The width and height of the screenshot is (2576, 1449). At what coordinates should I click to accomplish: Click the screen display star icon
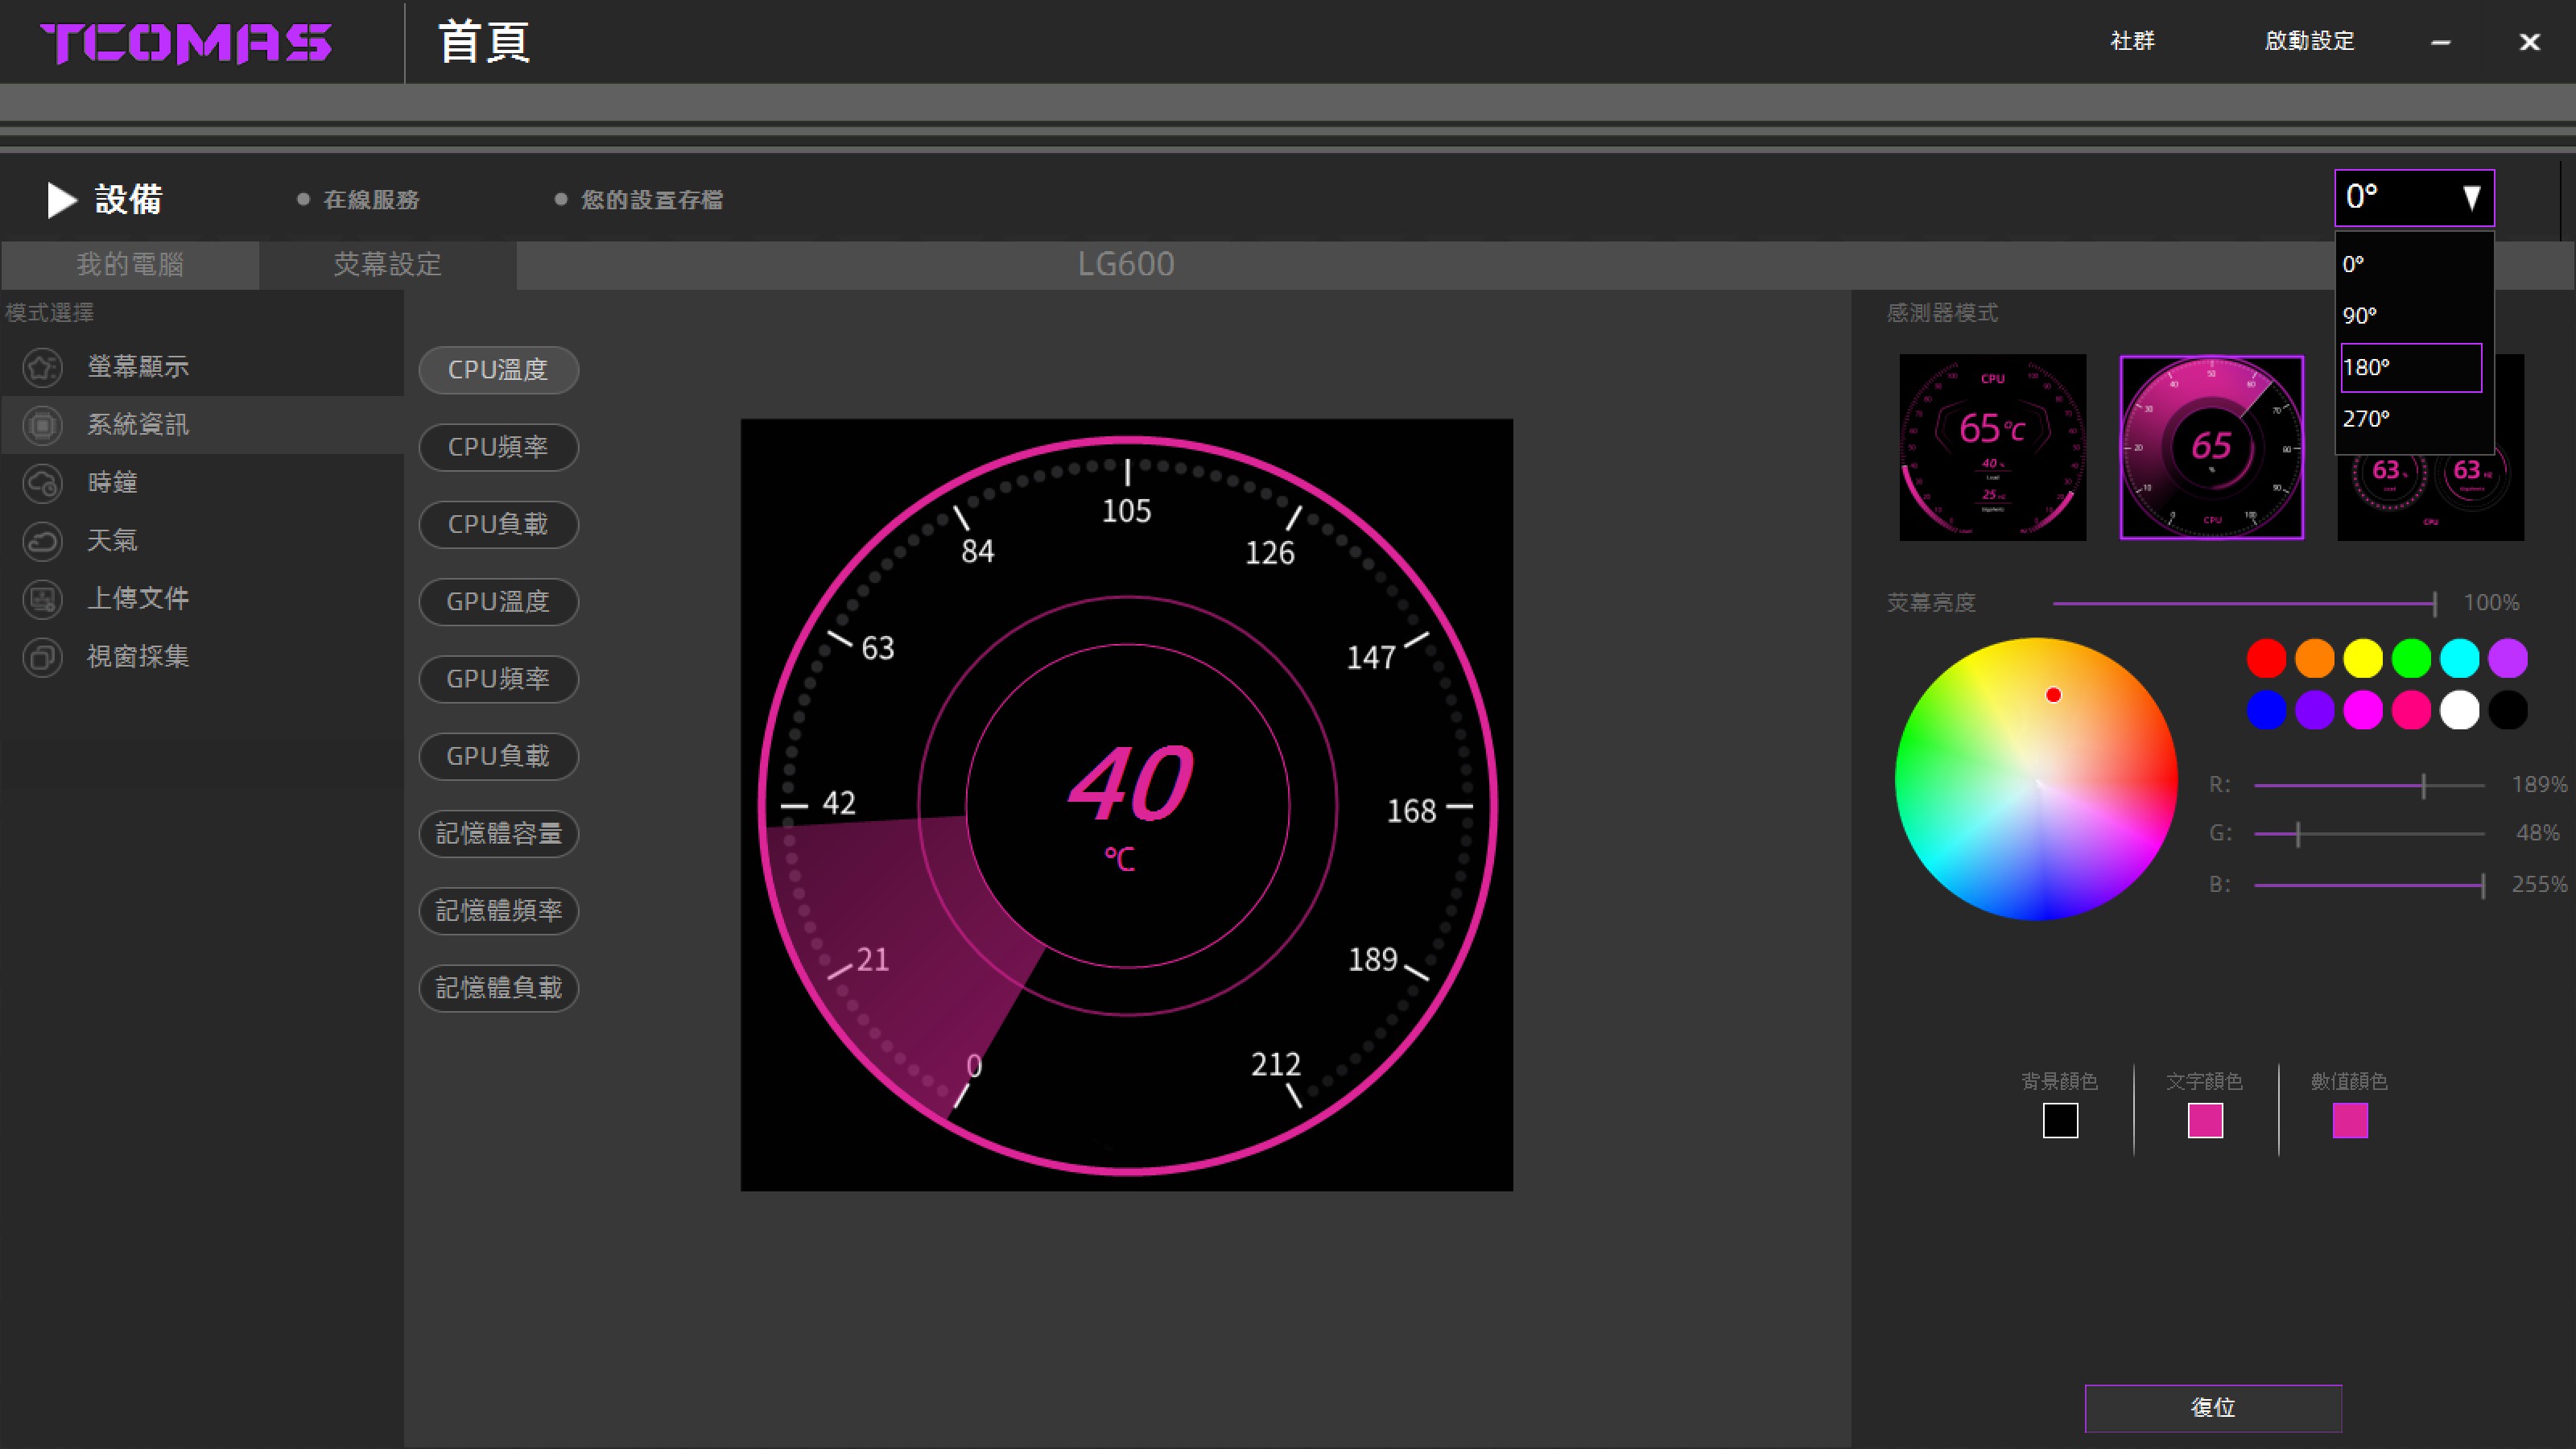(42, 367)
